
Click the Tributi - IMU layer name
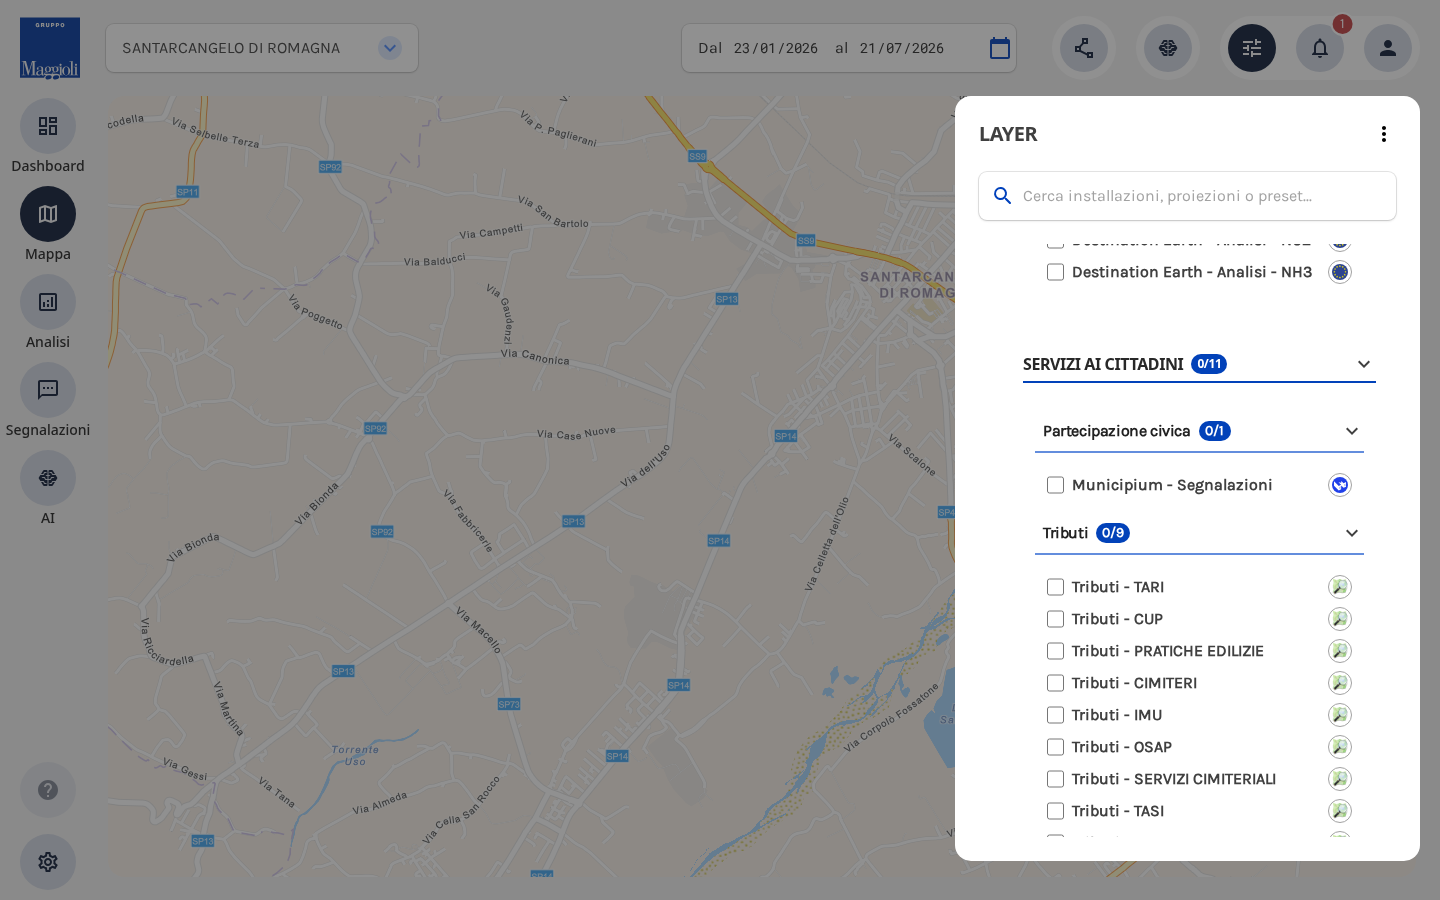coord(1117,715)
